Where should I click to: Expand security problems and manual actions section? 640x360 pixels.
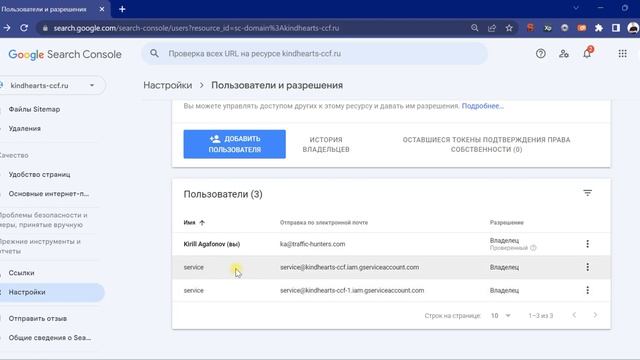click(43, 220)
